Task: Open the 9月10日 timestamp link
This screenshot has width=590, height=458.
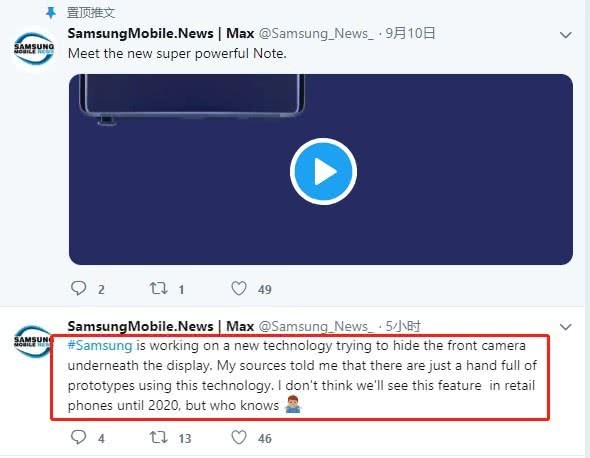Action: click(410, 33)
